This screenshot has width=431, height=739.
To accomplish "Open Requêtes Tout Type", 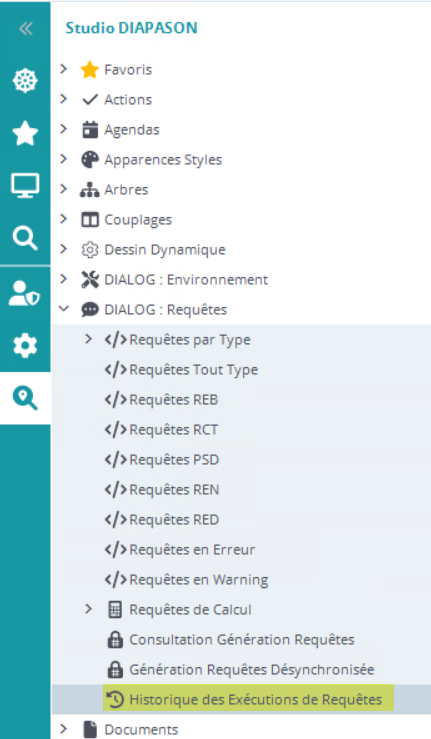I will (194, 370).
